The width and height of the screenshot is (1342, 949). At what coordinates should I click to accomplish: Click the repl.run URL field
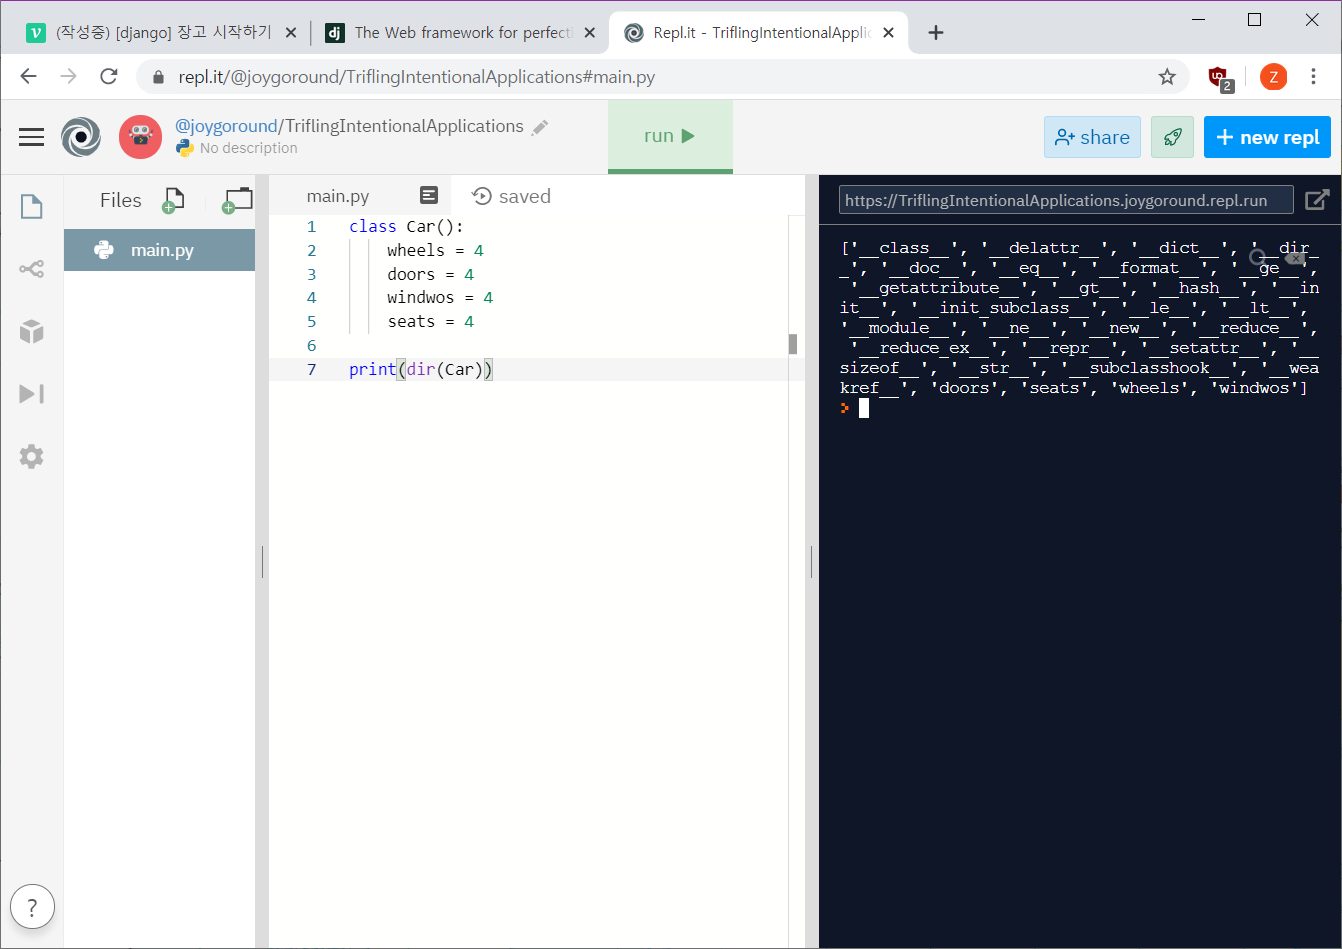[x=1066, y=200]
